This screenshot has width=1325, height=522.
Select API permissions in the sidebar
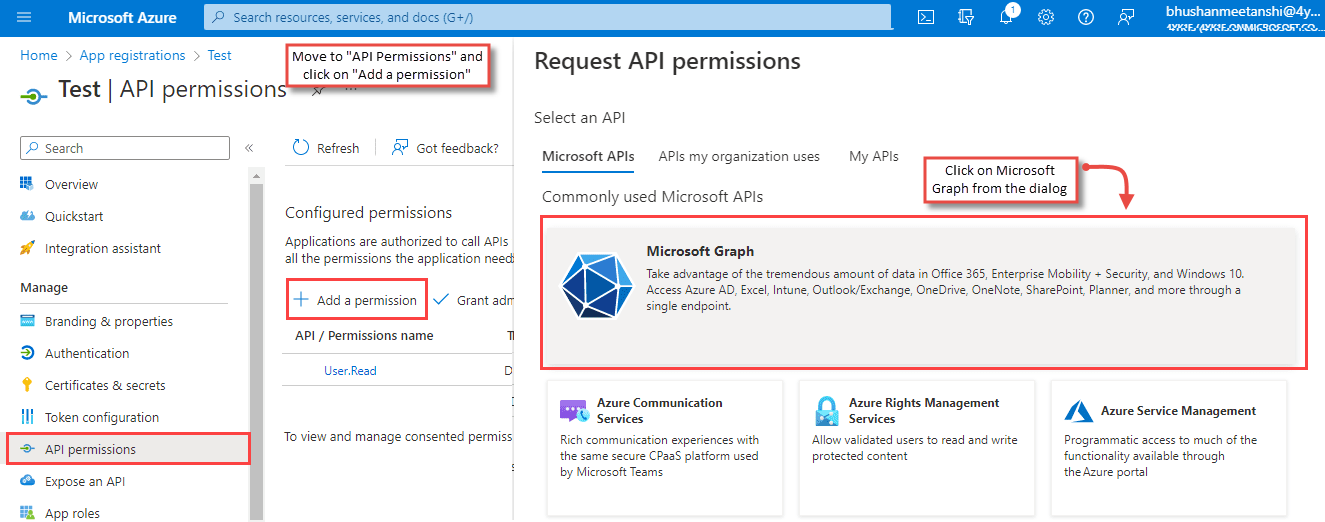128,449
